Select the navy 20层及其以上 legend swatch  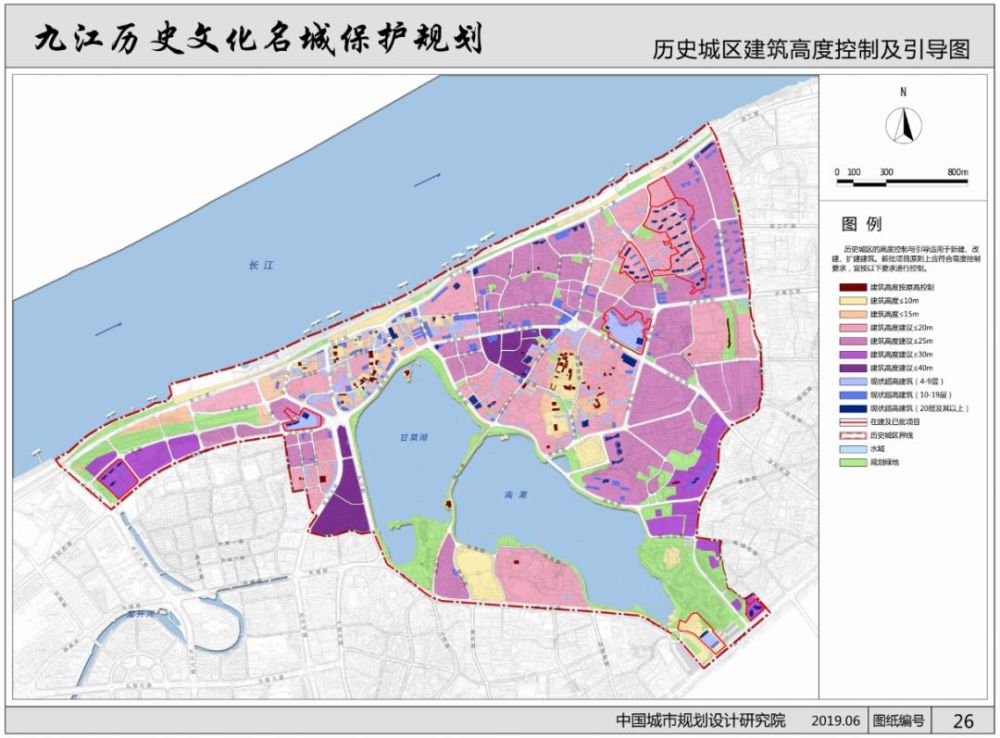[853, 408]
